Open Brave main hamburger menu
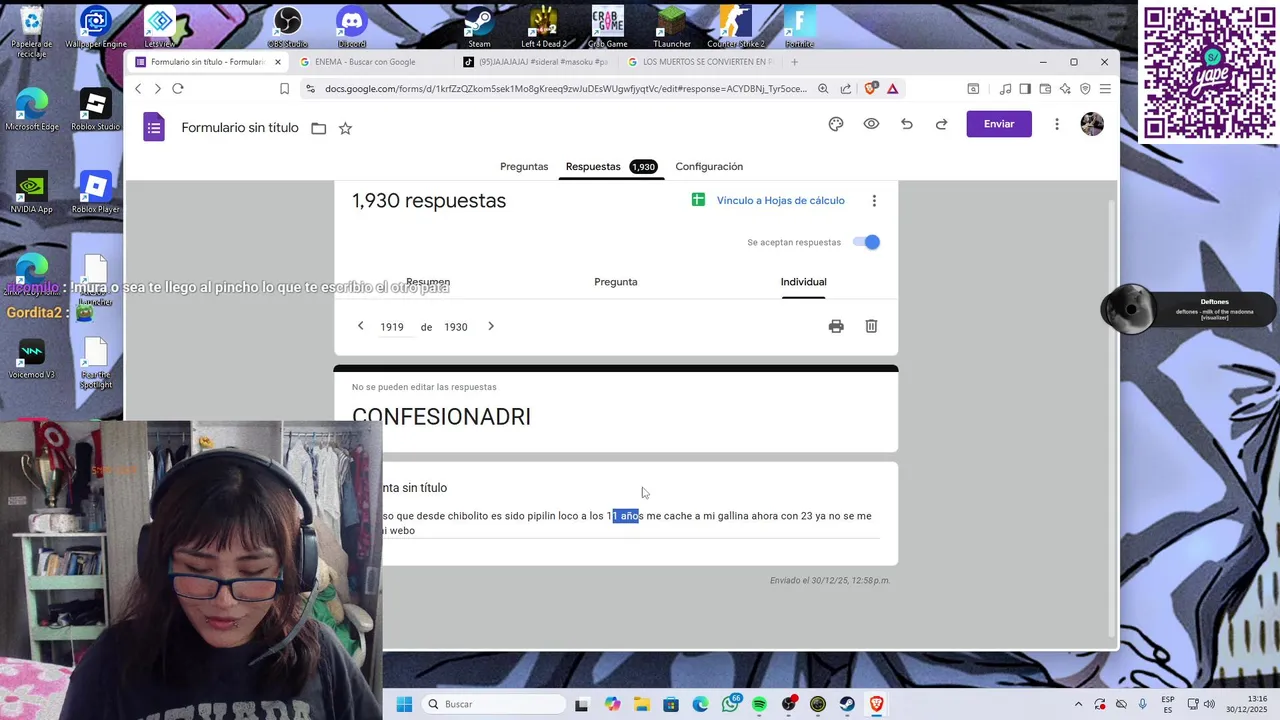The image size is (1280, 720). (x=1105, y=89)
